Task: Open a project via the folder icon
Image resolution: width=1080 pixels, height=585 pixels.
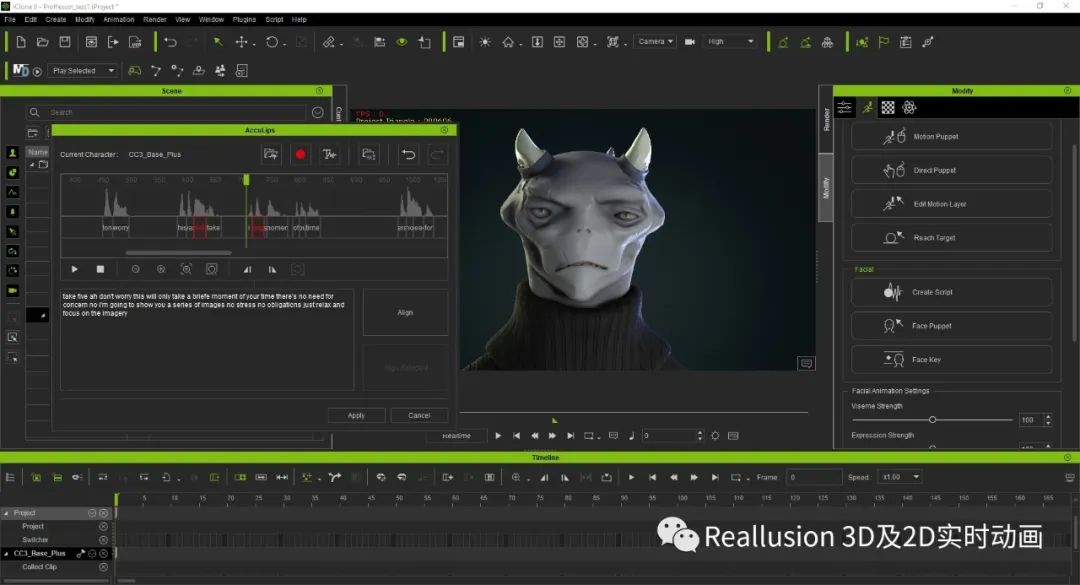Action: coord(43,42)
